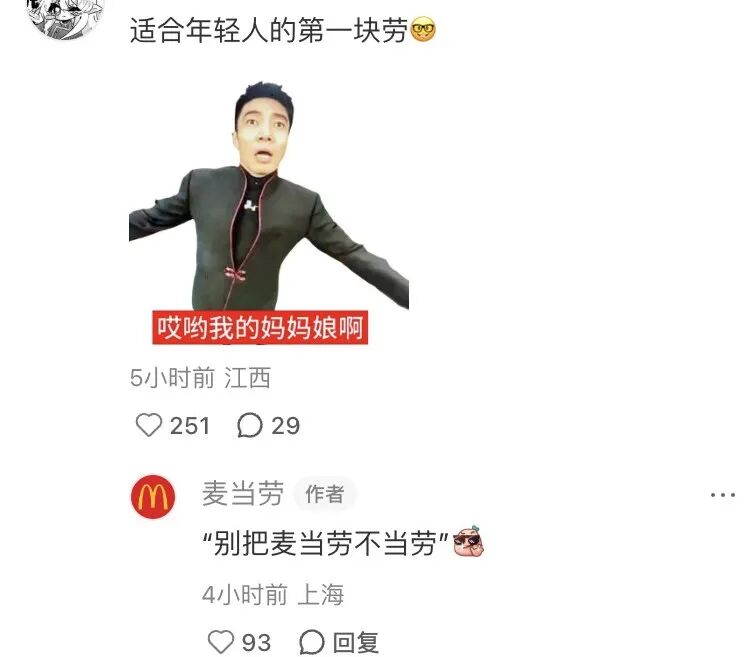
Task: Tap the 4小时前 上海 timestamp
Action: [x=273, y=594]
